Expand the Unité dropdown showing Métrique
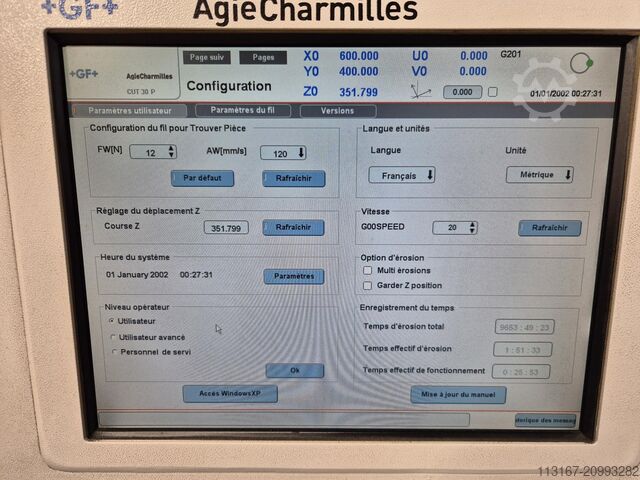 (539, 175)
